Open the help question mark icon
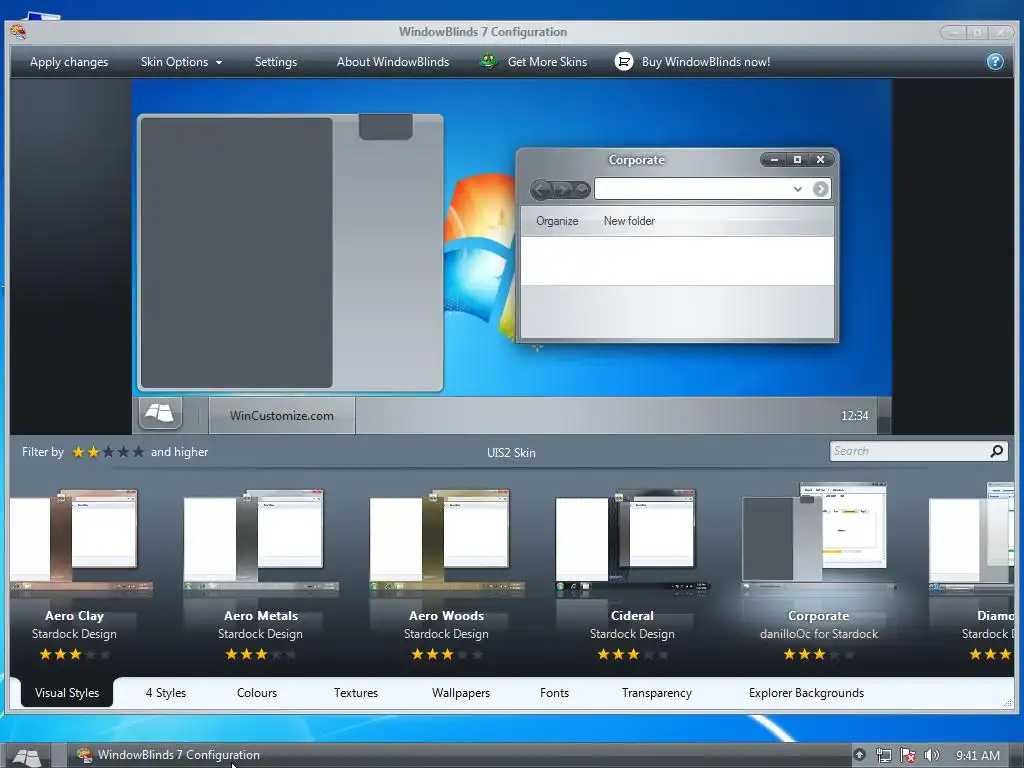Screen dimensions: 1024x768 click(995, 61)
